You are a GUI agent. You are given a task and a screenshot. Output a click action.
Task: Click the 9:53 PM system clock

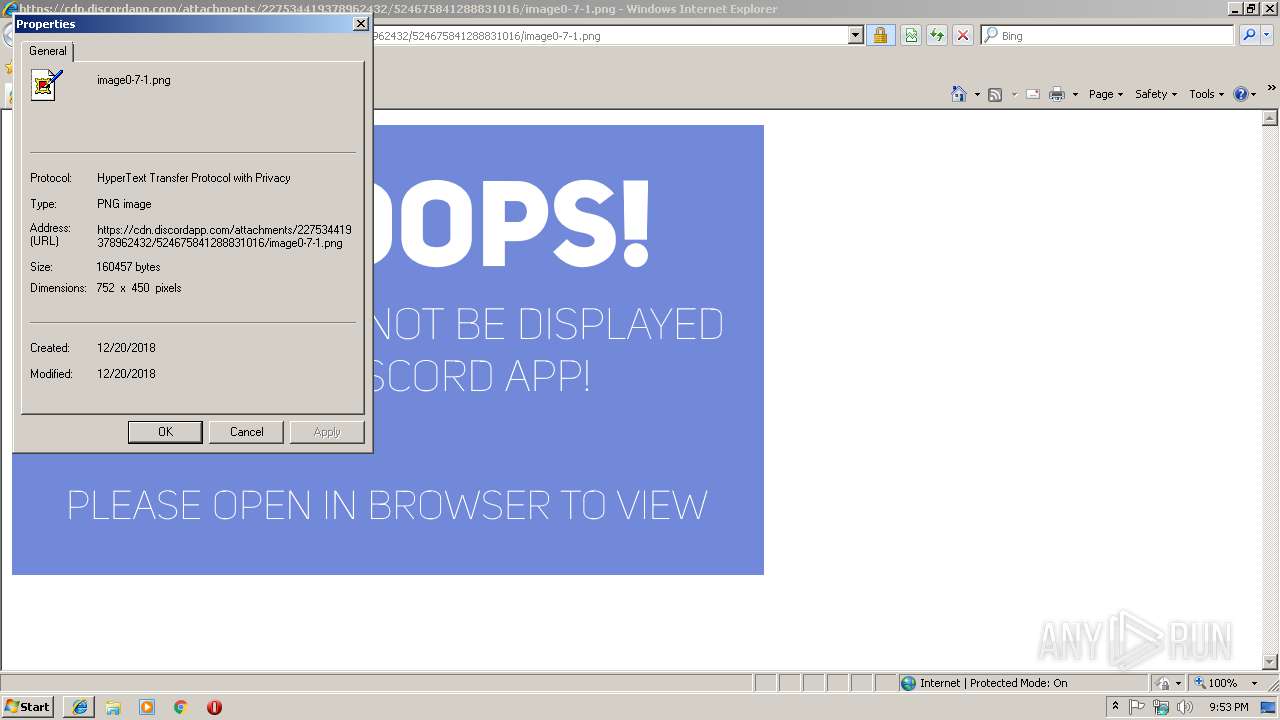click(x=1229, y=707)
